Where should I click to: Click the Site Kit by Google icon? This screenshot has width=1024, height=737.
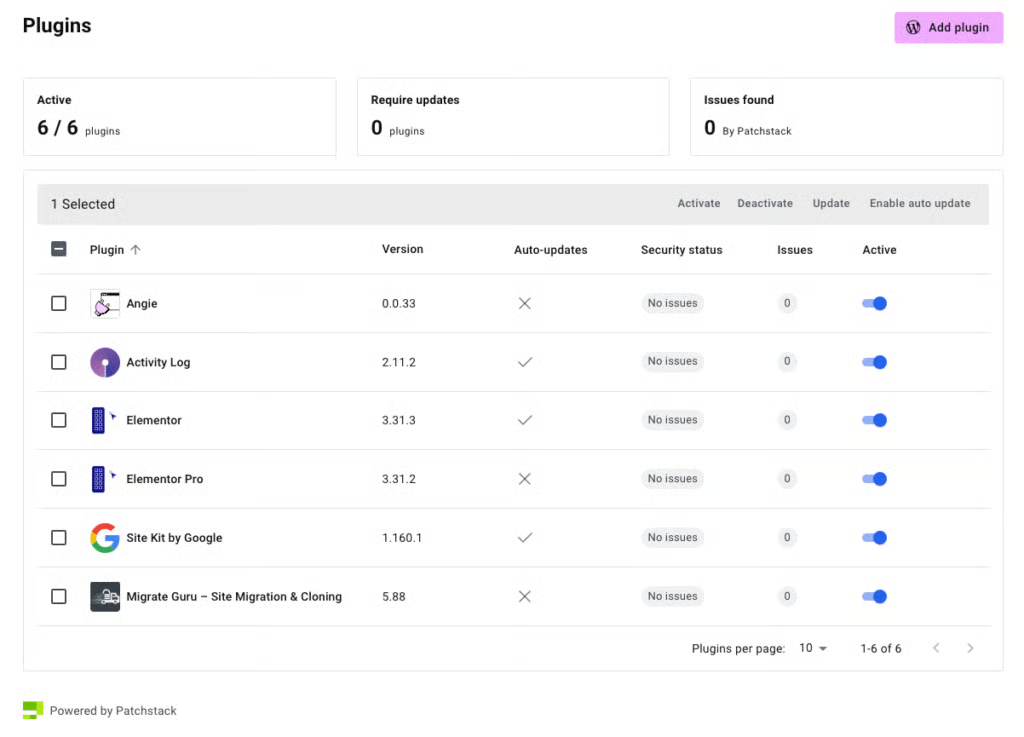click(105, 538)
